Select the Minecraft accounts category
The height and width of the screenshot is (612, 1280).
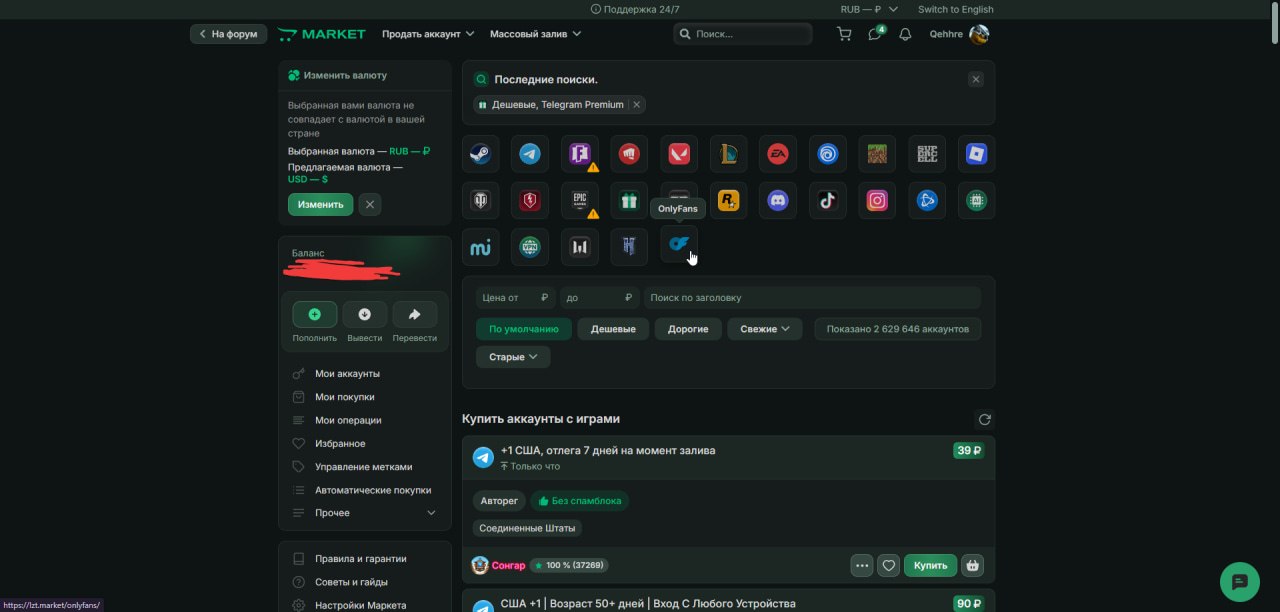pos(877,154)
